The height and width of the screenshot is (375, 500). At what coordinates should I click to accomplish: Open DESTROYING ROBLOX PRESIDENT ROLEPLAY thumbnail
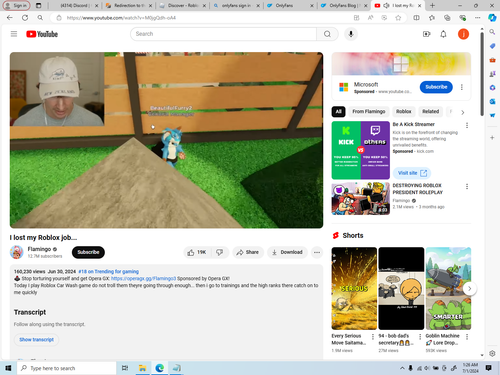tap(361, 198)
